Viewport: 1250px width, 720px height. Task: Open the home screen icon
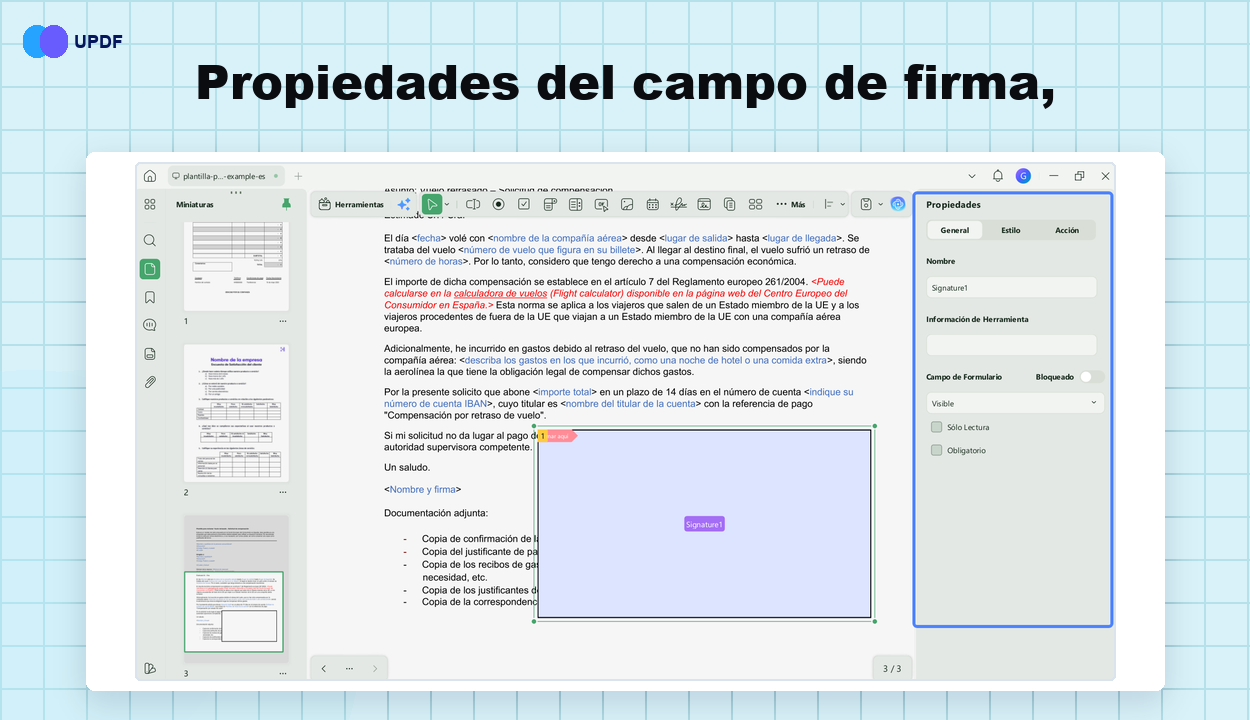tap(150, 176)
